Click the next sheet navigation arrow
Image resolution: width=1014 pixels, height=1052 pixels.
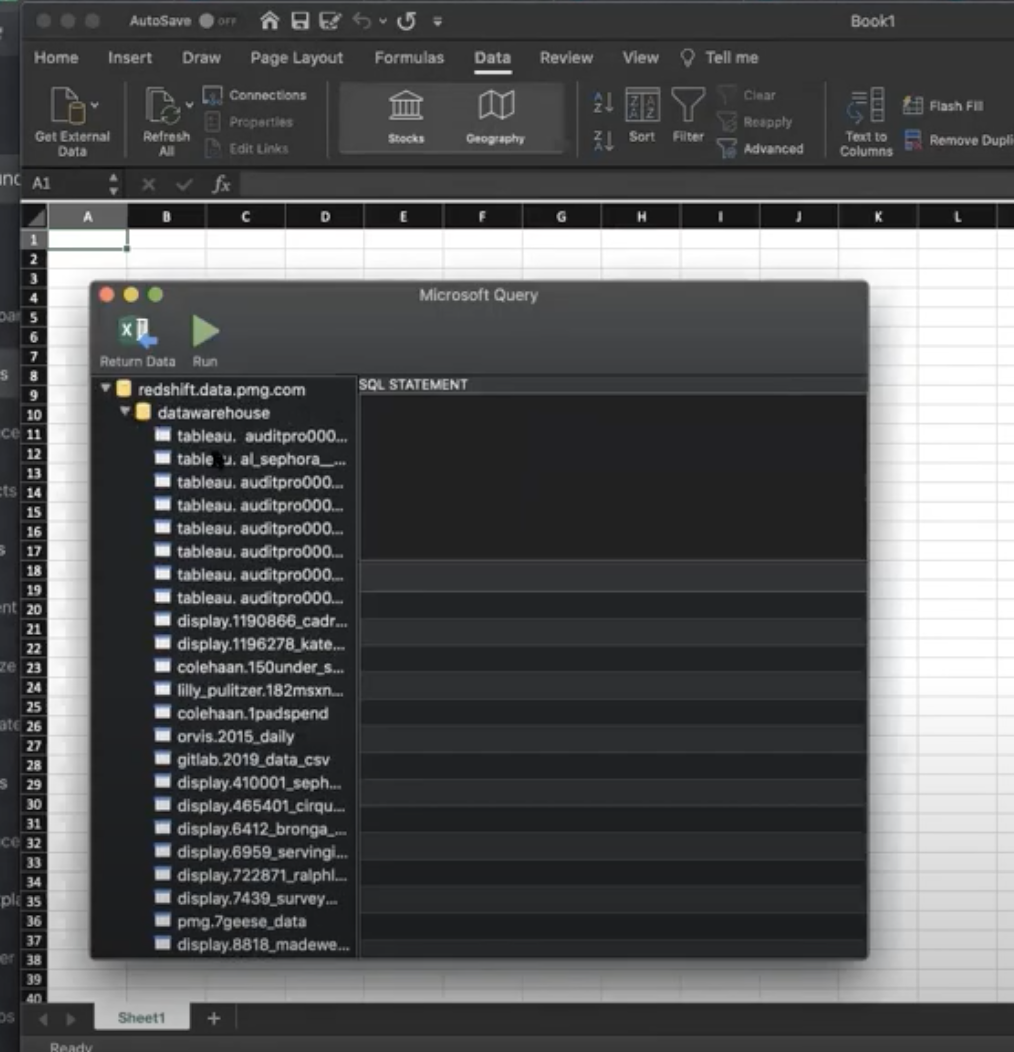[x=70, y=1019]
